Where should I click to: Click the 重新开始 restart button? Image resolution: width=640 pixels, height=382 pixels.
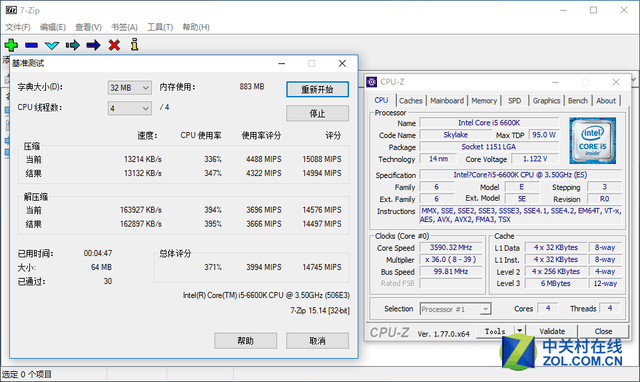pyautogui.click(x=317, y=89)
